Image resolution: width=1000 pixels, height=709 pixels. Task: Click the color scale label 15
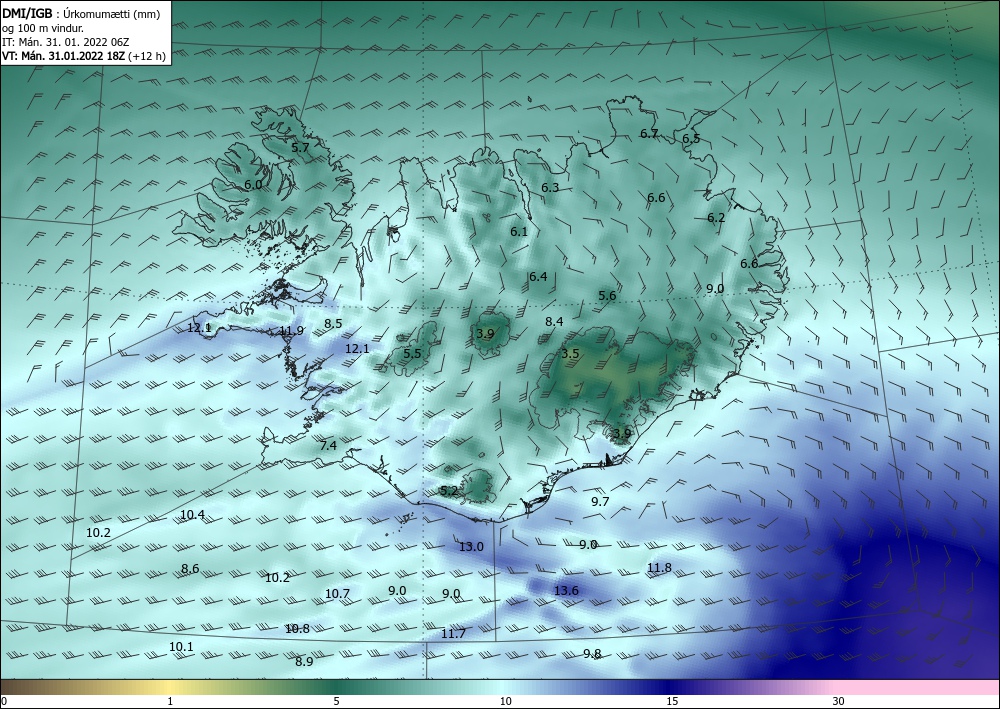[672, 701]
